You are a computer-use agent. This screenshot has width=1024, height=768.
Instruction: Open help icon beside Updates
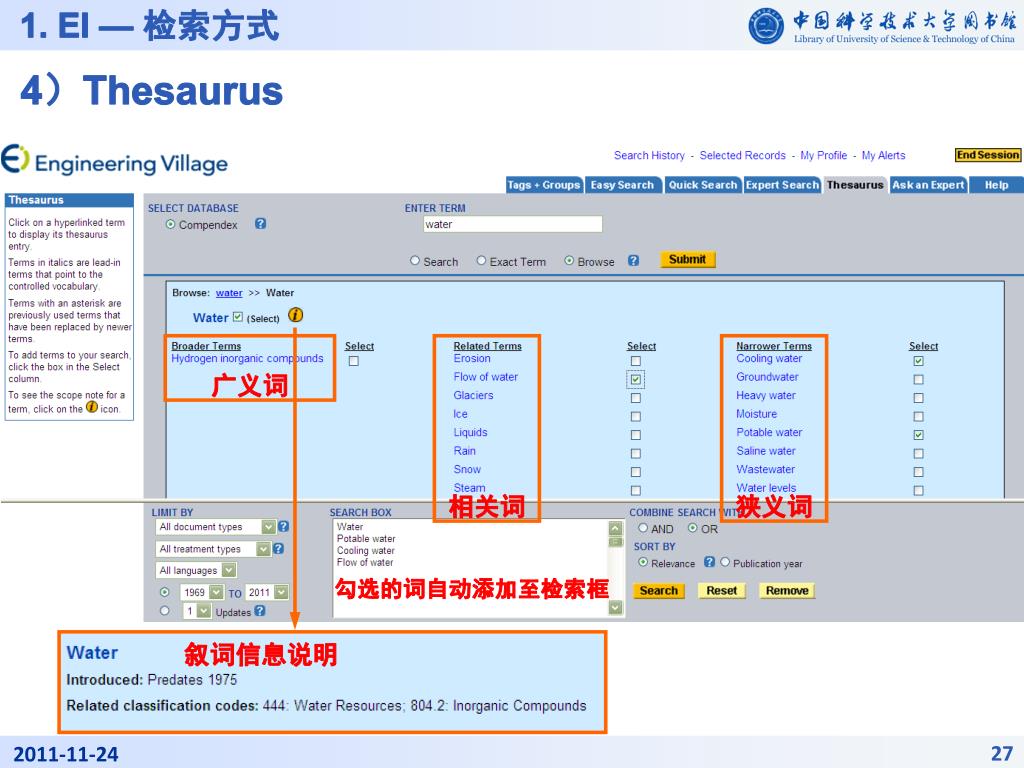coord(259,611)
